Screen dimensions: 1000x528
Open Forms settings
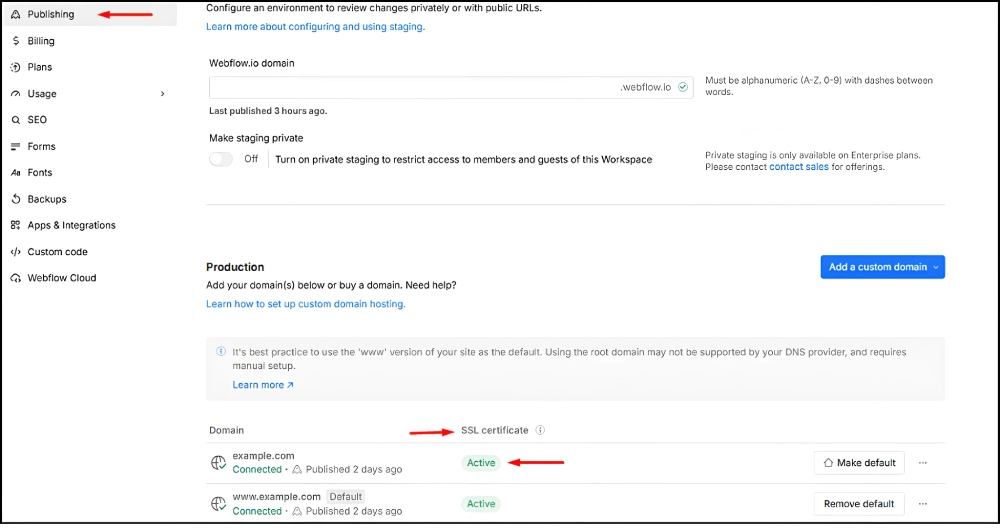(41, 147)
